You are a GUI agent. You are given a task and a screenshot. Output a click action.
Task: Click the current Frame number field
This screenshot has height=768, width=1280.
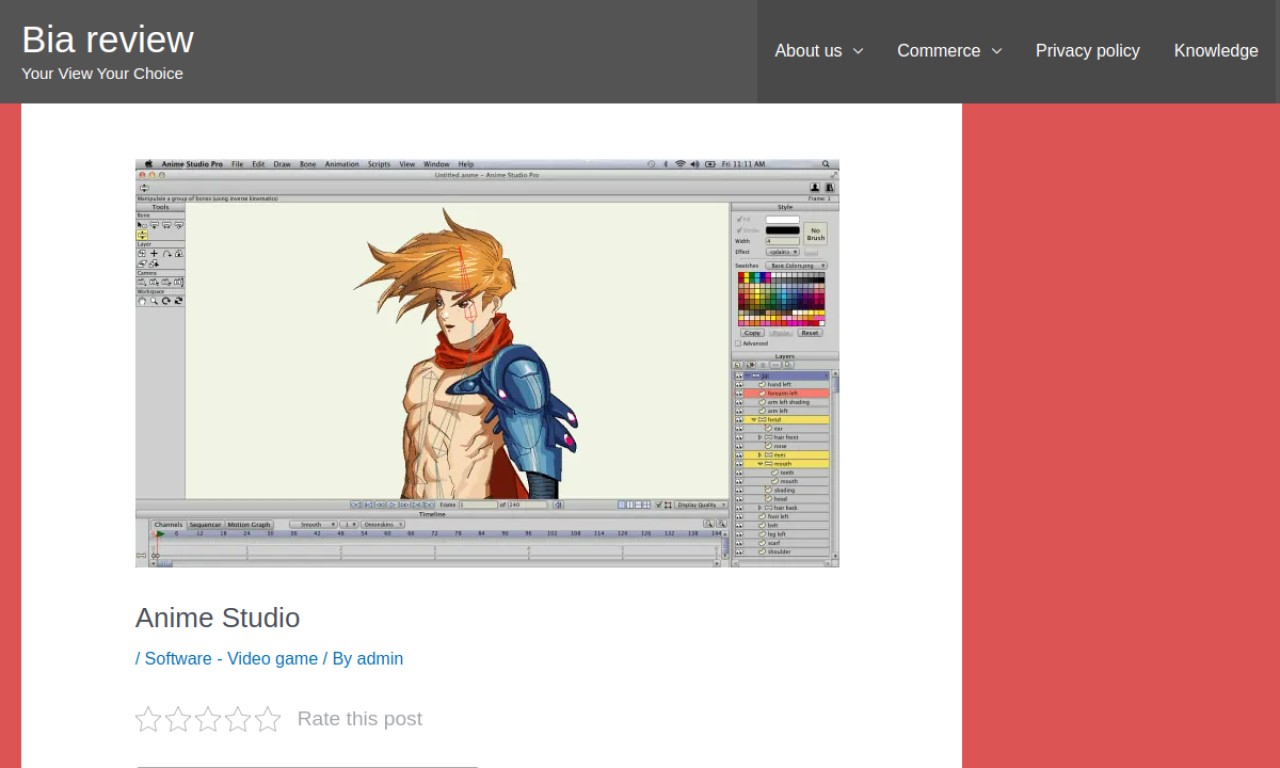coord(478,505)
